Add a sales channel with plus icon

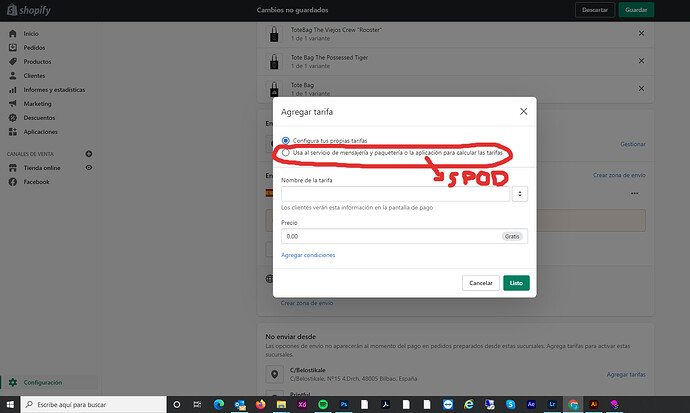point(88,154)
